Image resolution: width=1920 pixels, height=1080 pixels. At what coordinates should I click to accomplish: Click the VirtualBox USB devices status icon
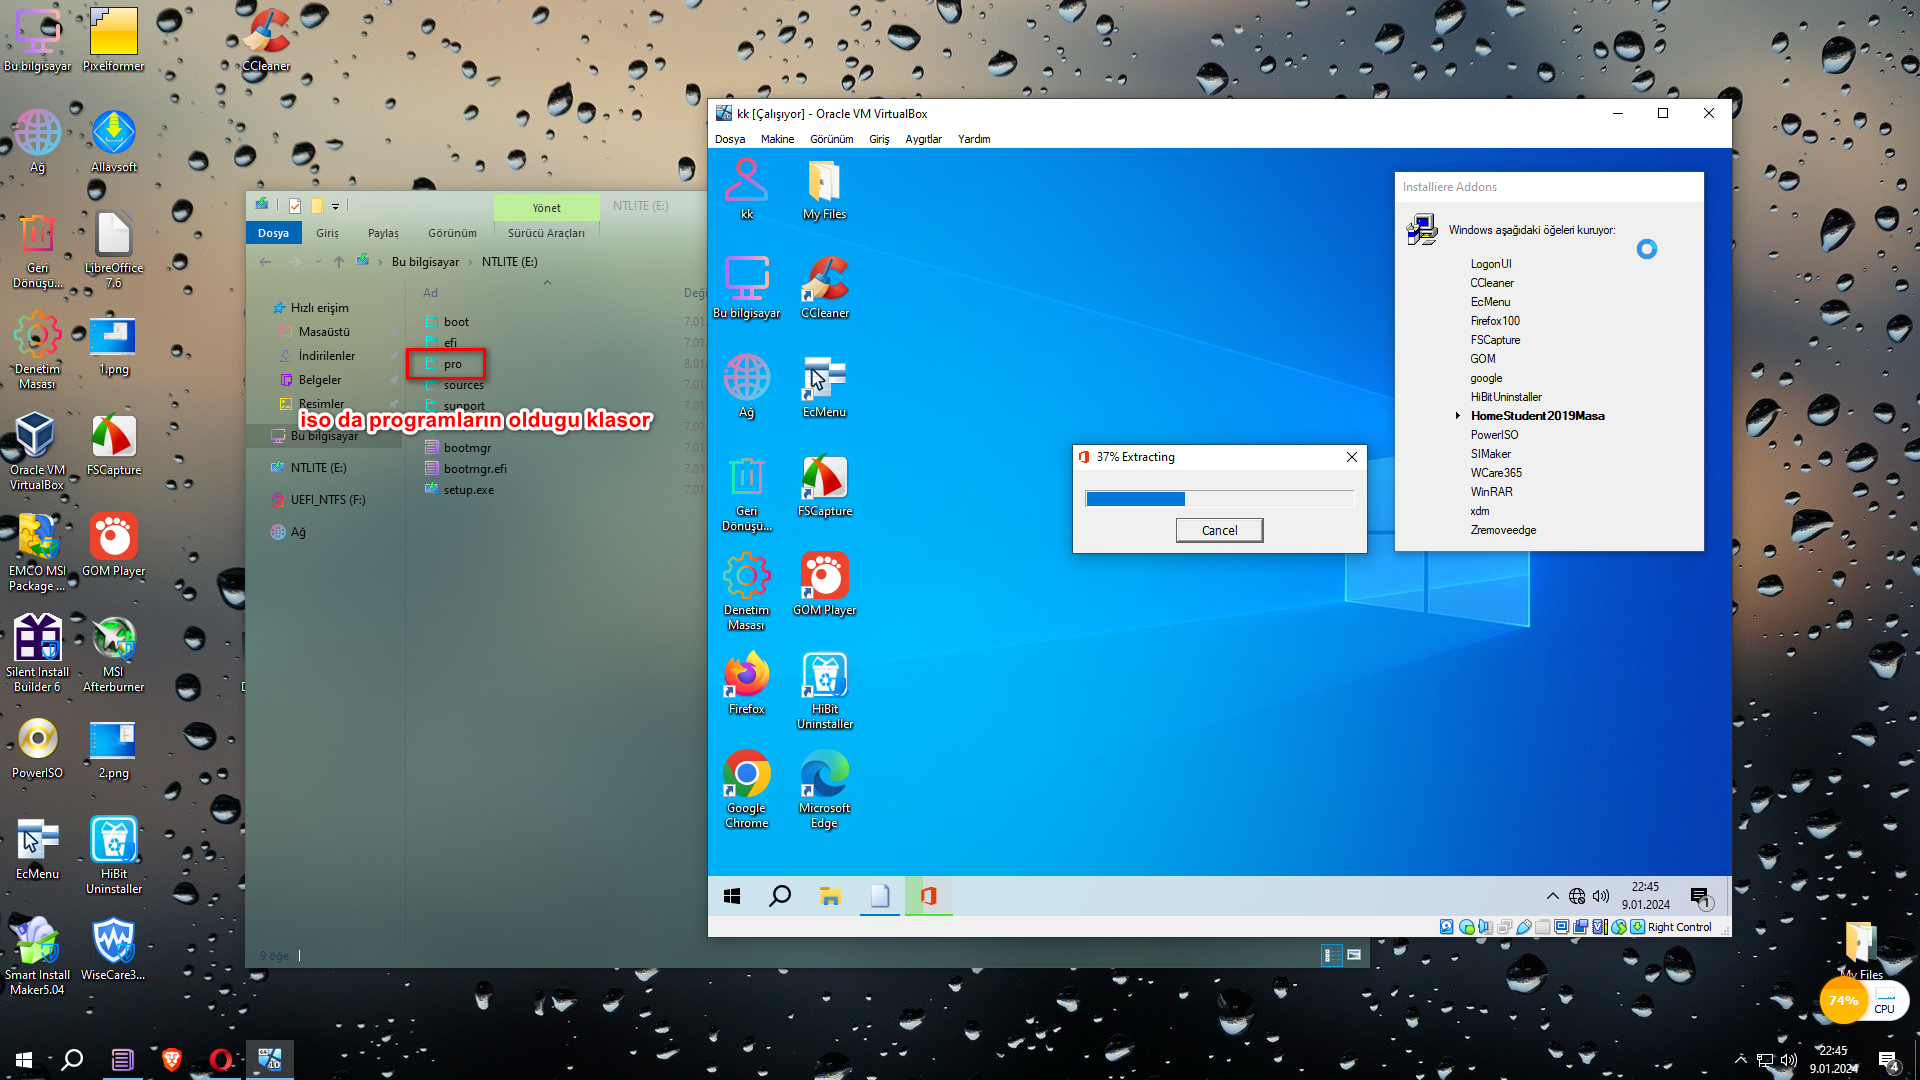tap(1523, 927)
